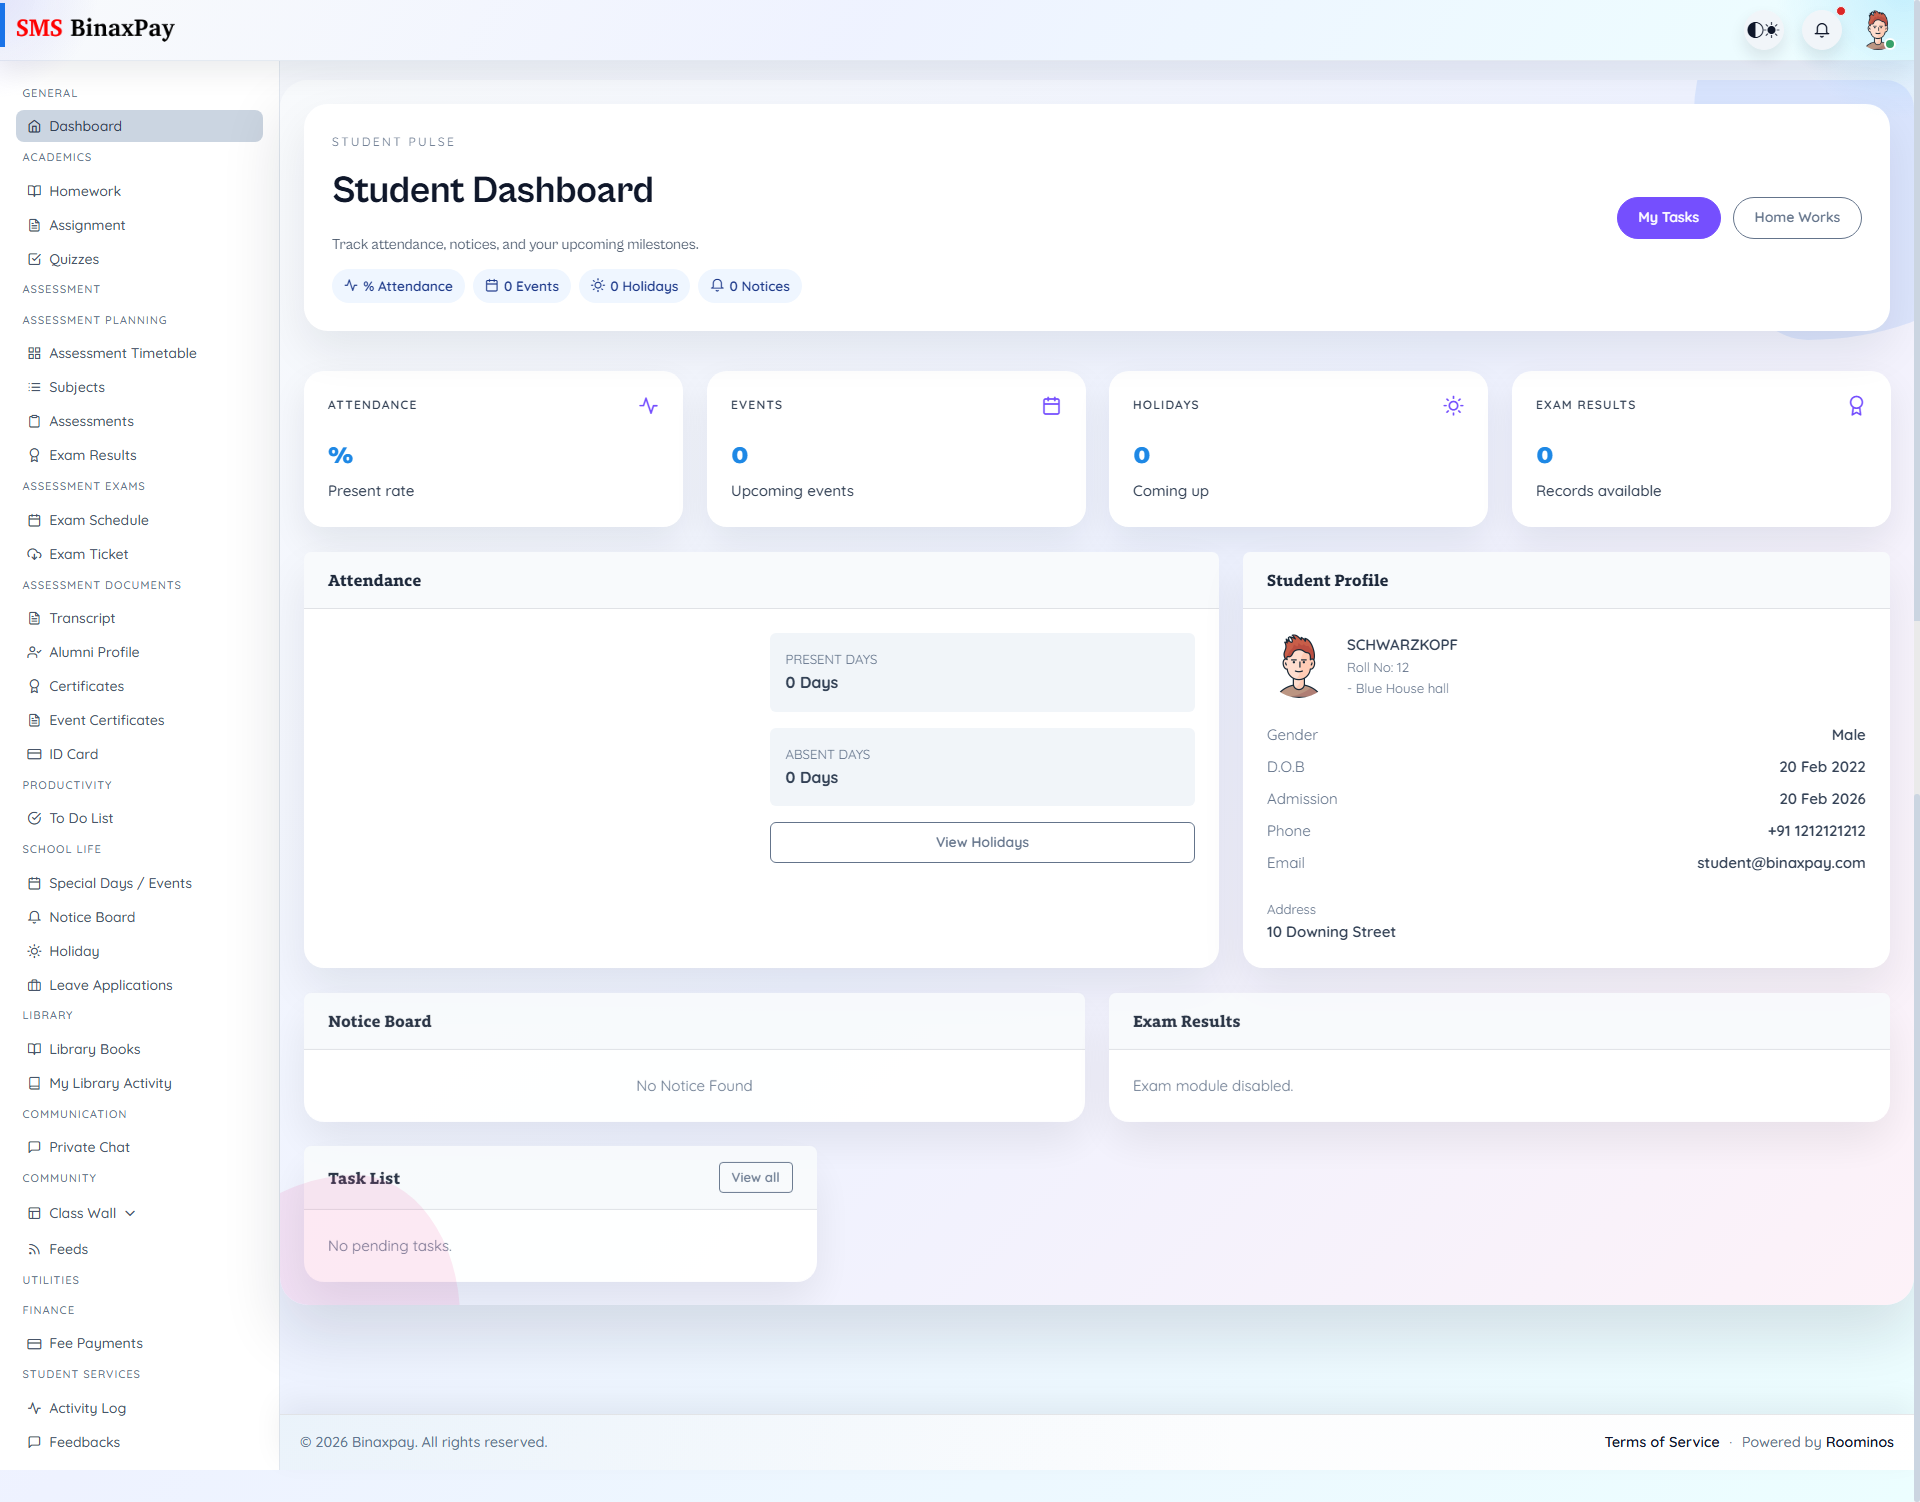Open Fee Payments in the sidebar
This screenshot has height=1502, width=1920.
click(x=95, y=1343)
